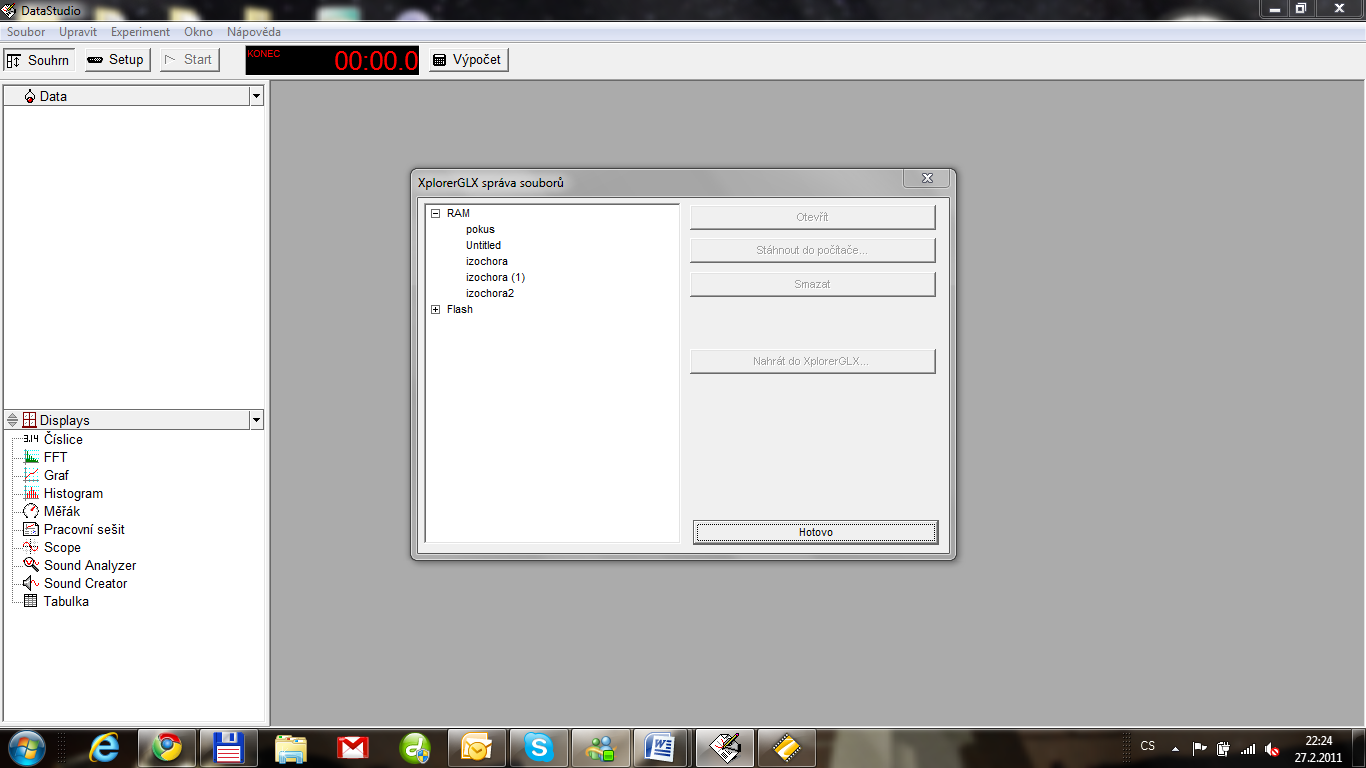
Task: Open the Data panel dropdown arrow
Action: [x=257, y=96]
